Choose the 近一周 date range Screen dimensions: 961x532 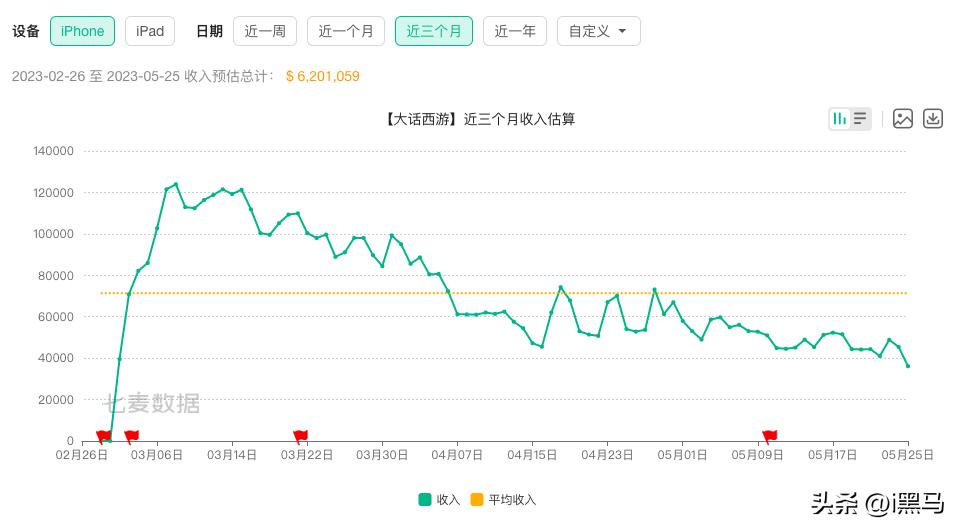tap(265, 31)
